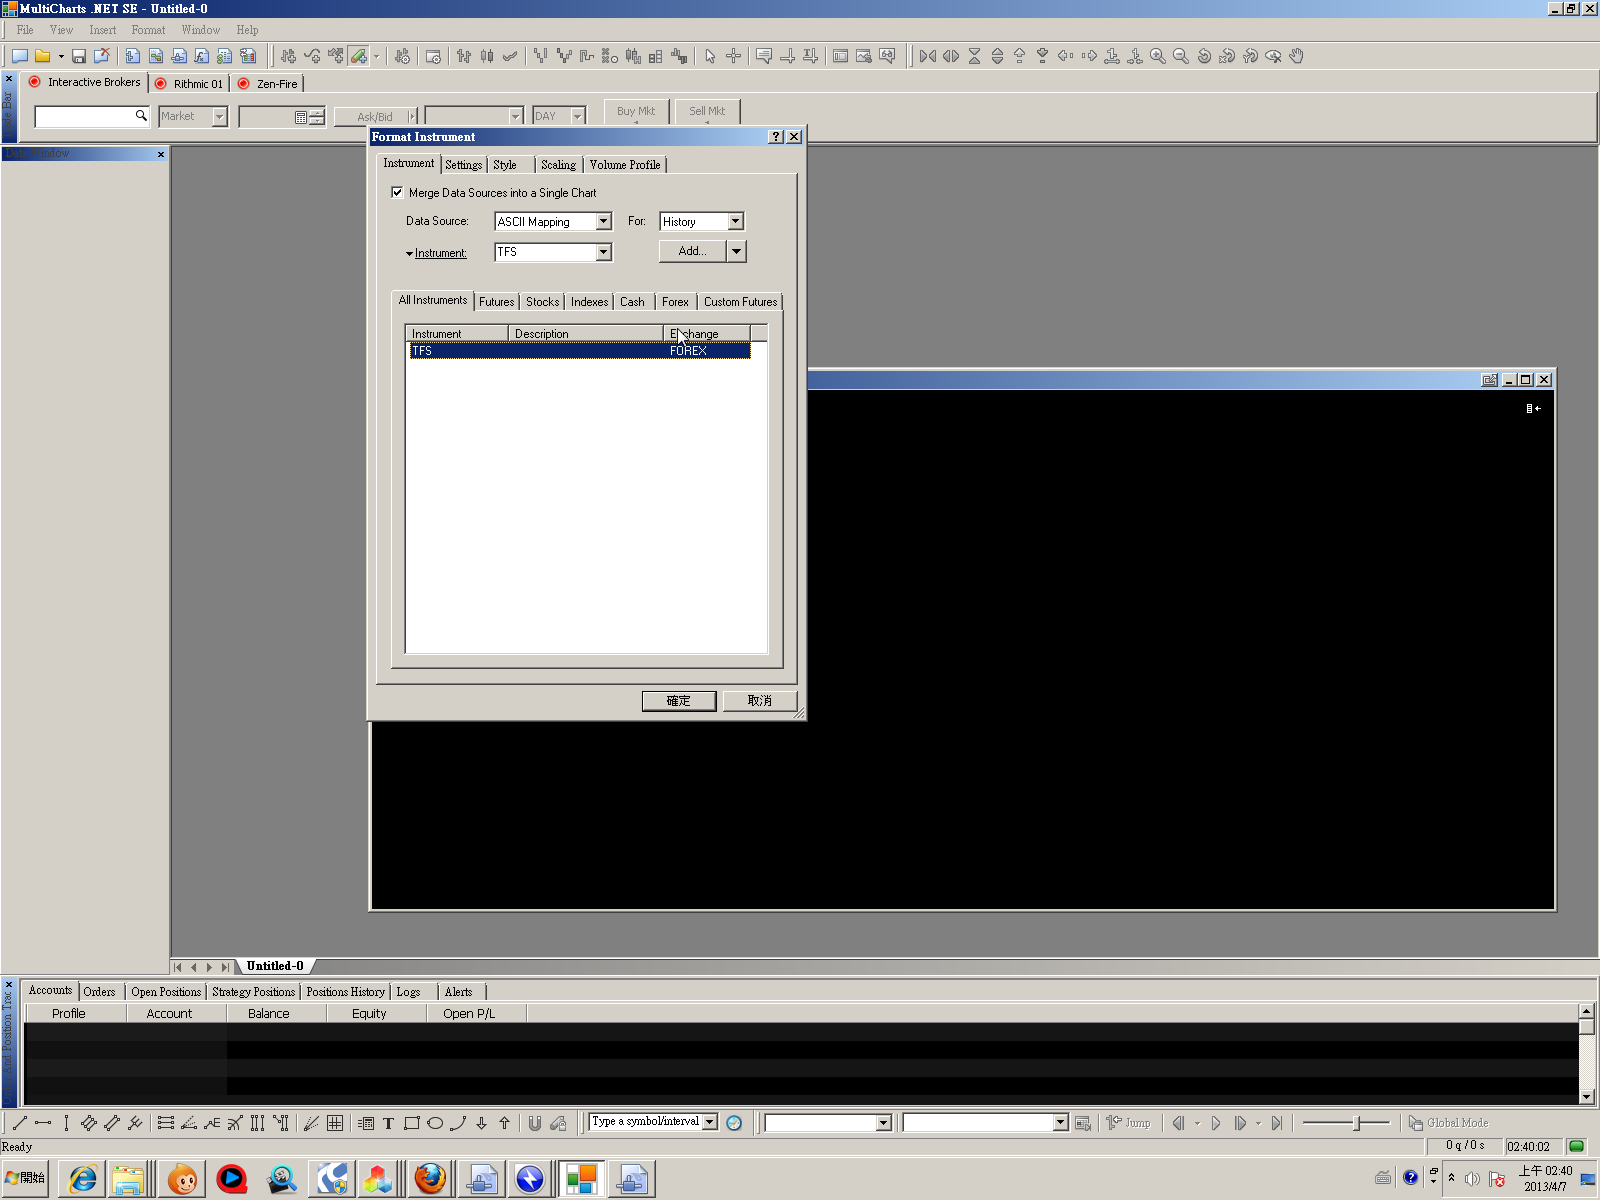The width and height of the screenshot is (1600, 1200).
Task: Open Firefox from the taskbar
Action: pyautogui.click(x=431, y=1179)
